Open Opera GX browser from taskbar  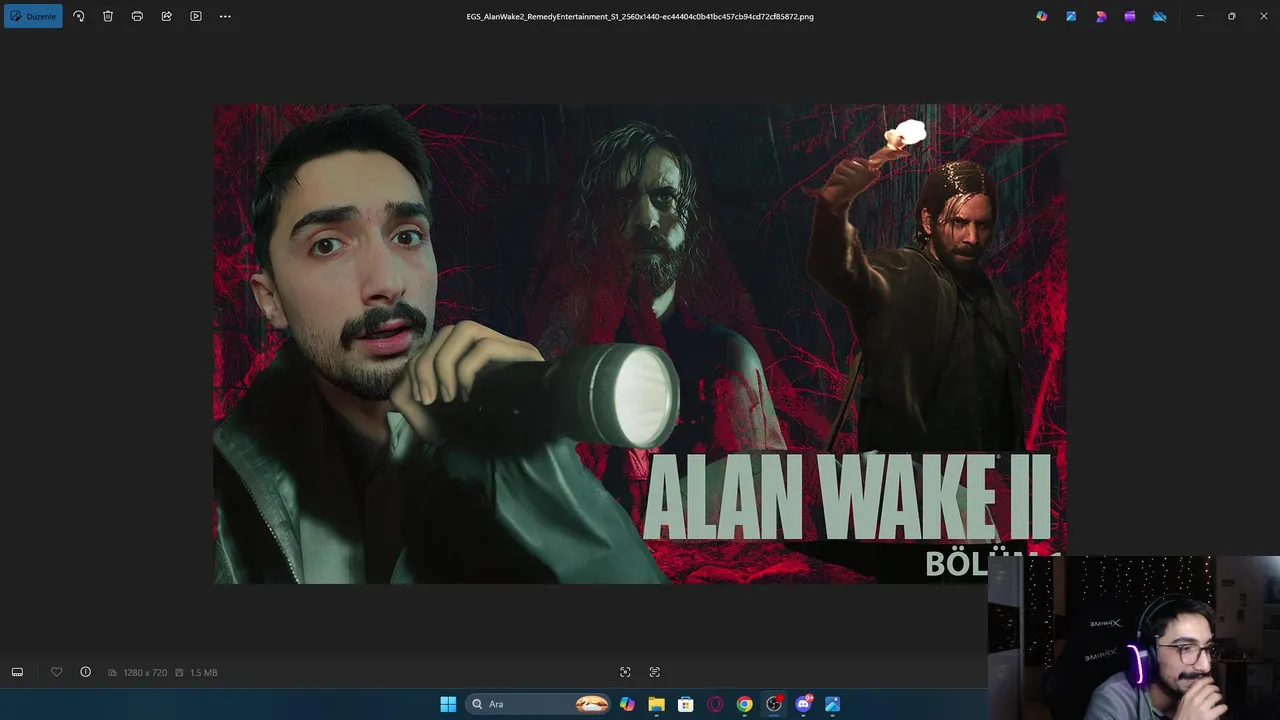pos(715,704)
